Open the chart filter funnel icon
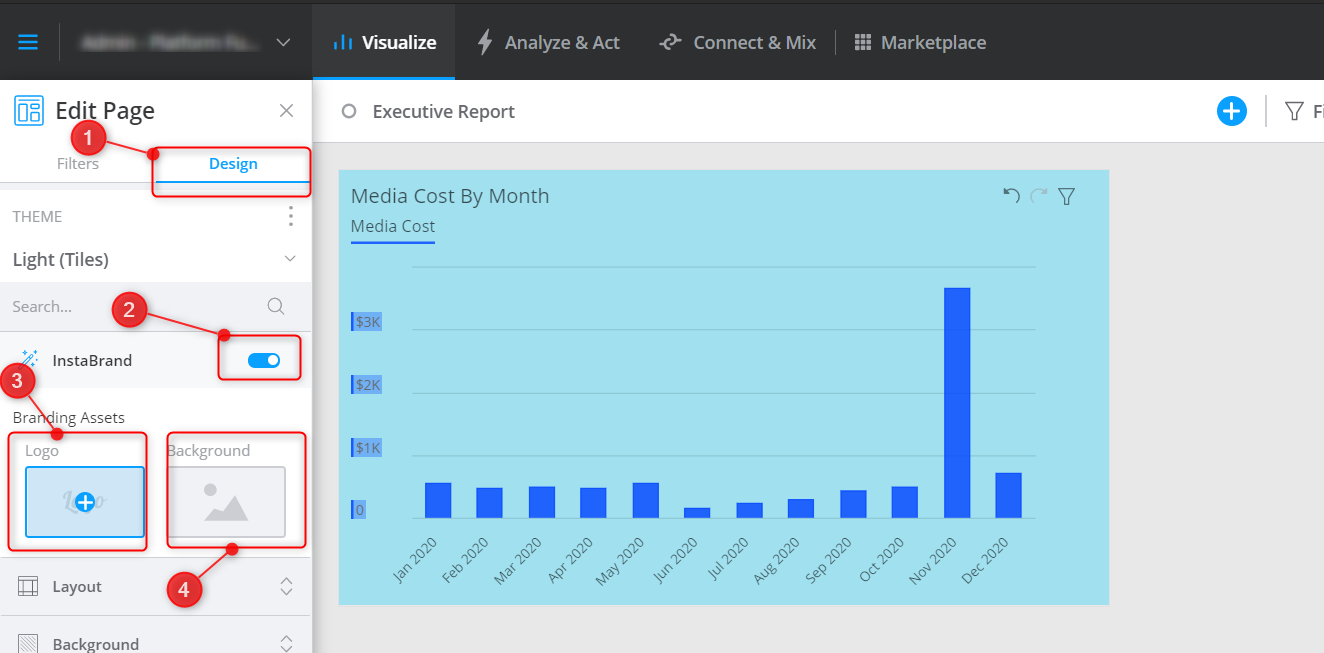The width and height of the screenshot is (1324, 653). tap(1066, 196)
